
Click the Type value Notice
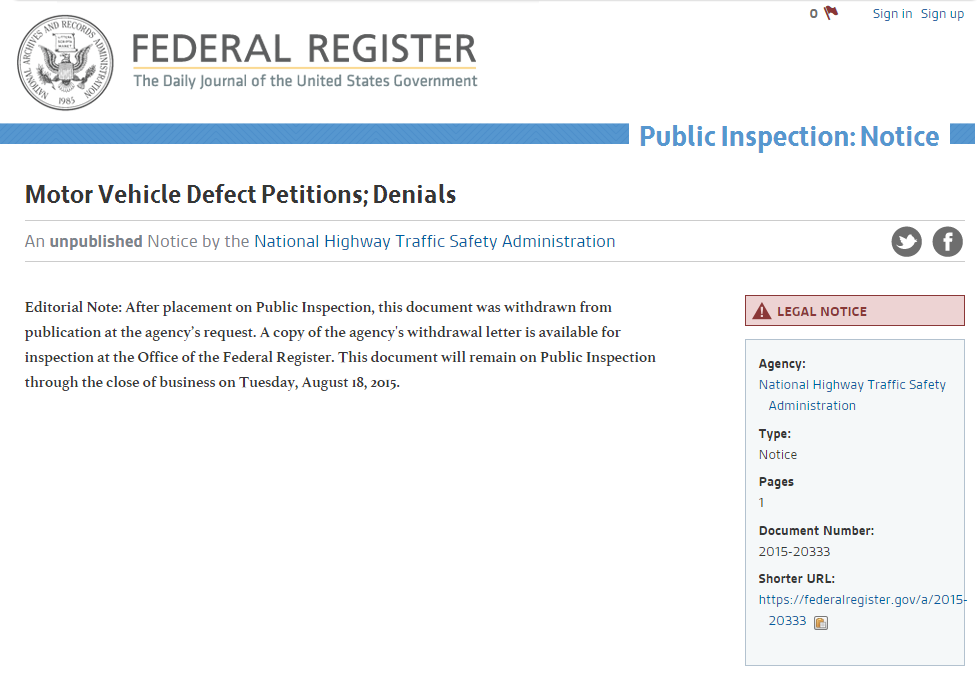click(778, 455)
